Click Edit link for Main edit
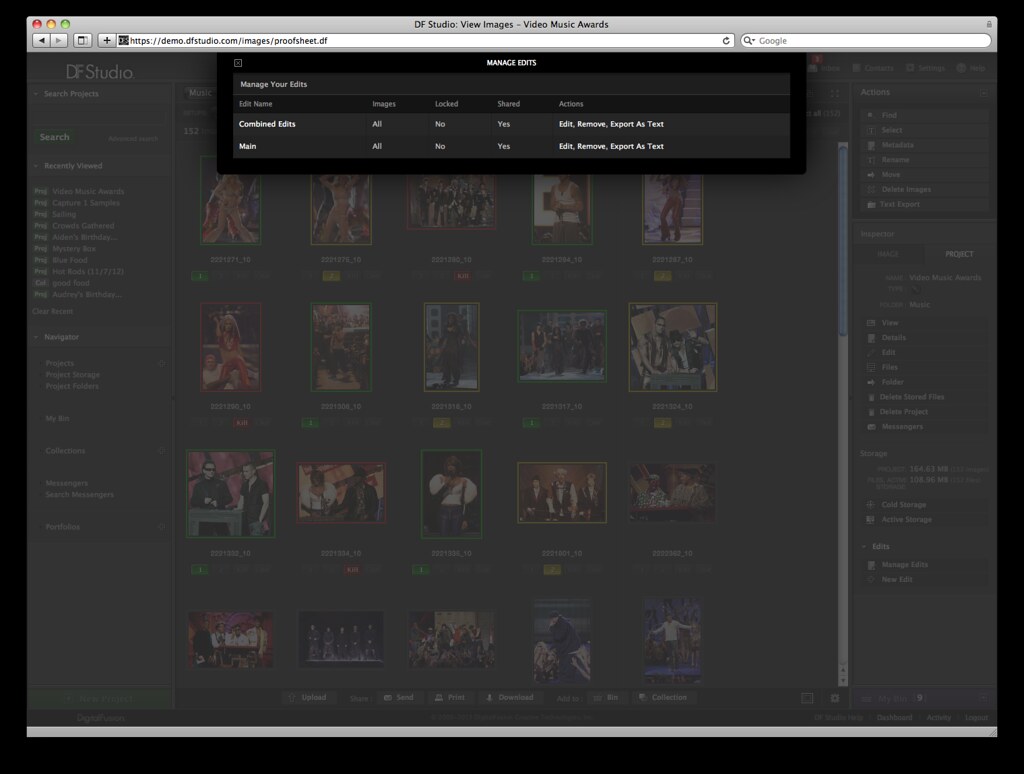1024x774 pixels. (x=566, y=146)
